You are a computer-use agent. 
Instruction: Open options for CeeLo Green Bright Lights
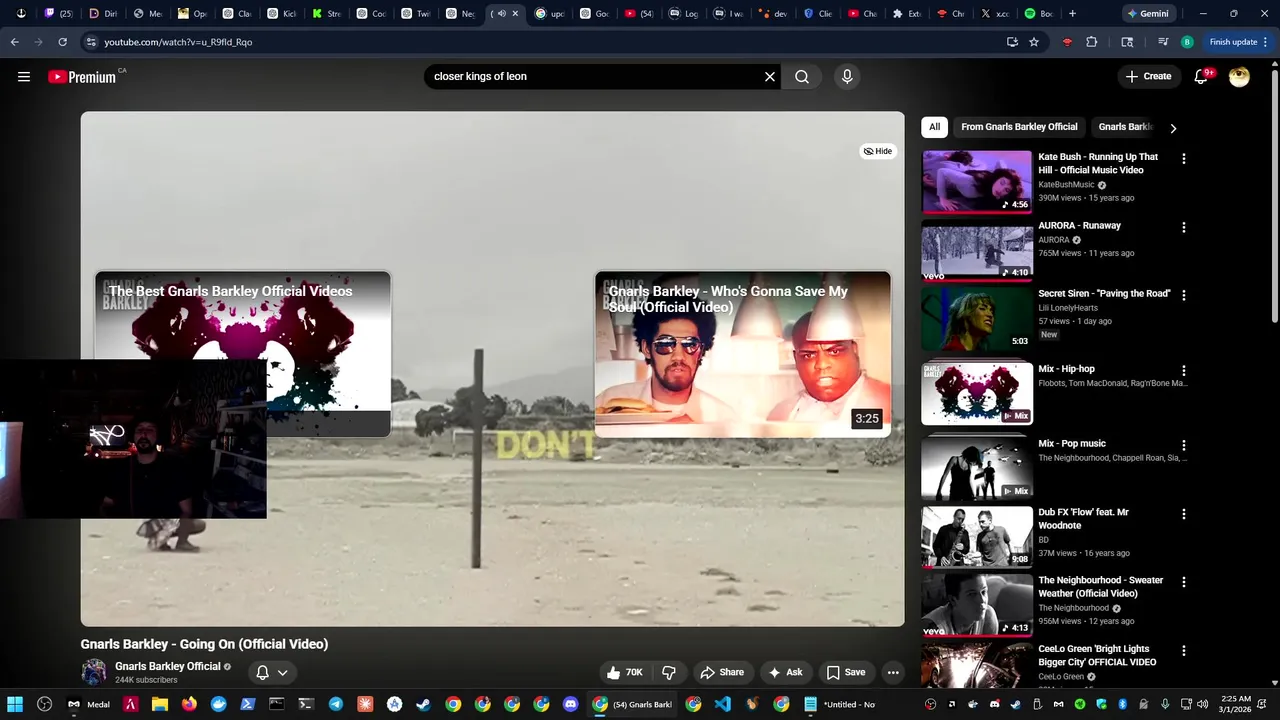[x=1184, y=651]
